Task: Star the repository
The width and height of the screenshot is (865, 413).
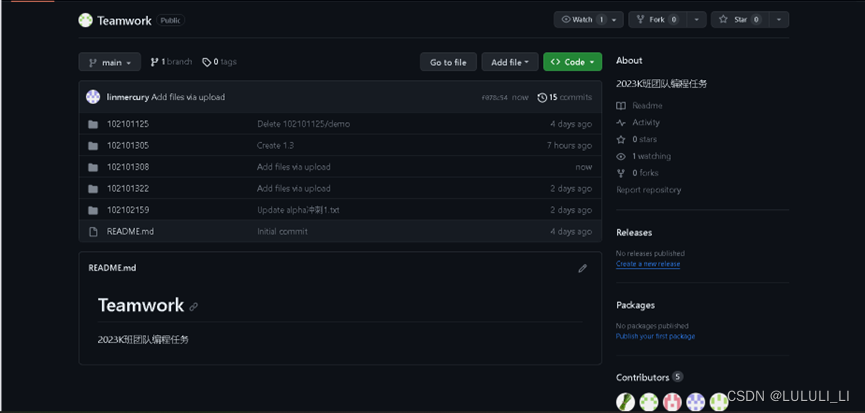Action: click(740, 19)
